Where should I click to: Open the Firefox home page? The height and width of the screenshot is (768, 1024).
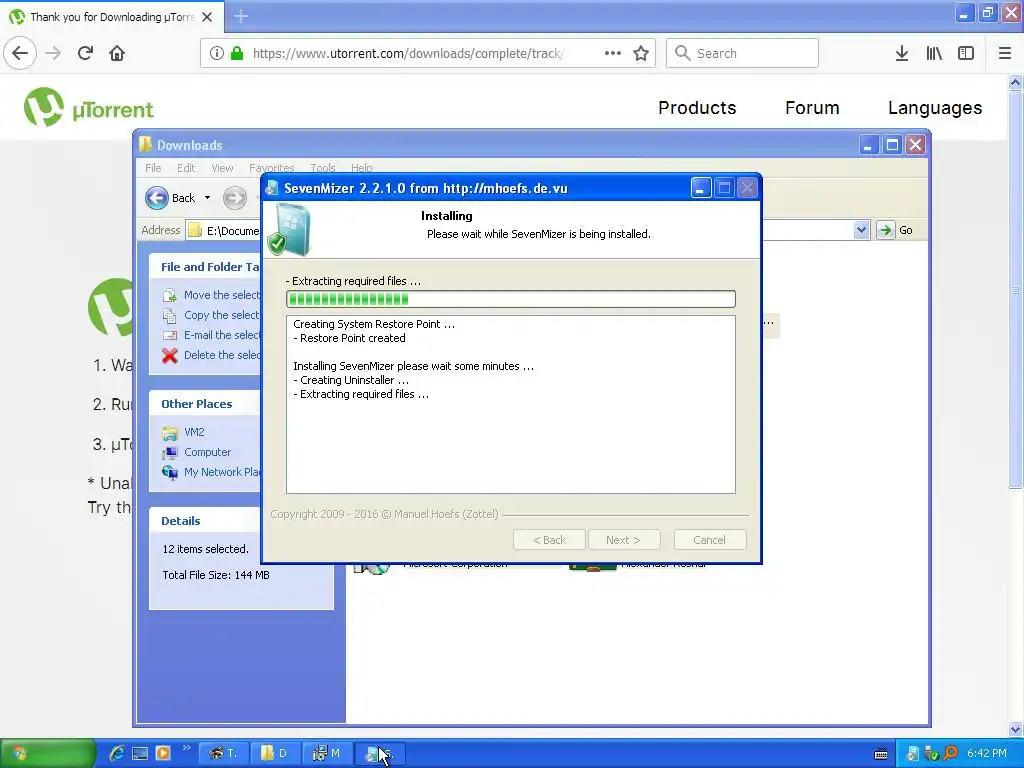pyautogui.click(x=117, y=53)
